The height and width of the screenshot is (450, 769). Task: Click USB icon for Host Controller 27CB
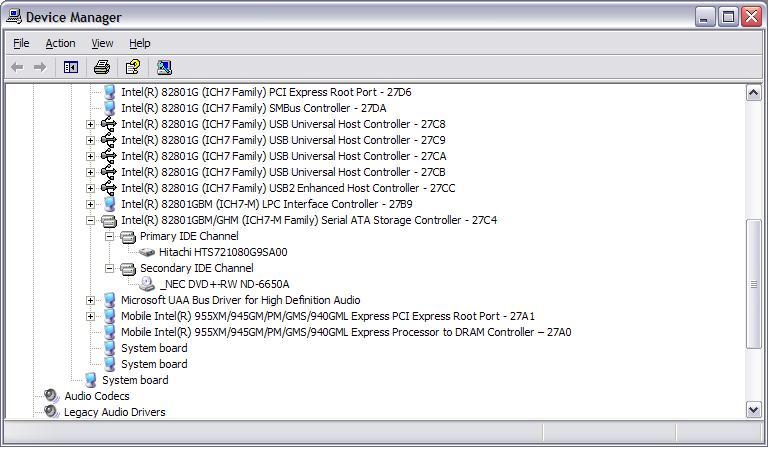tap(108, 172)
